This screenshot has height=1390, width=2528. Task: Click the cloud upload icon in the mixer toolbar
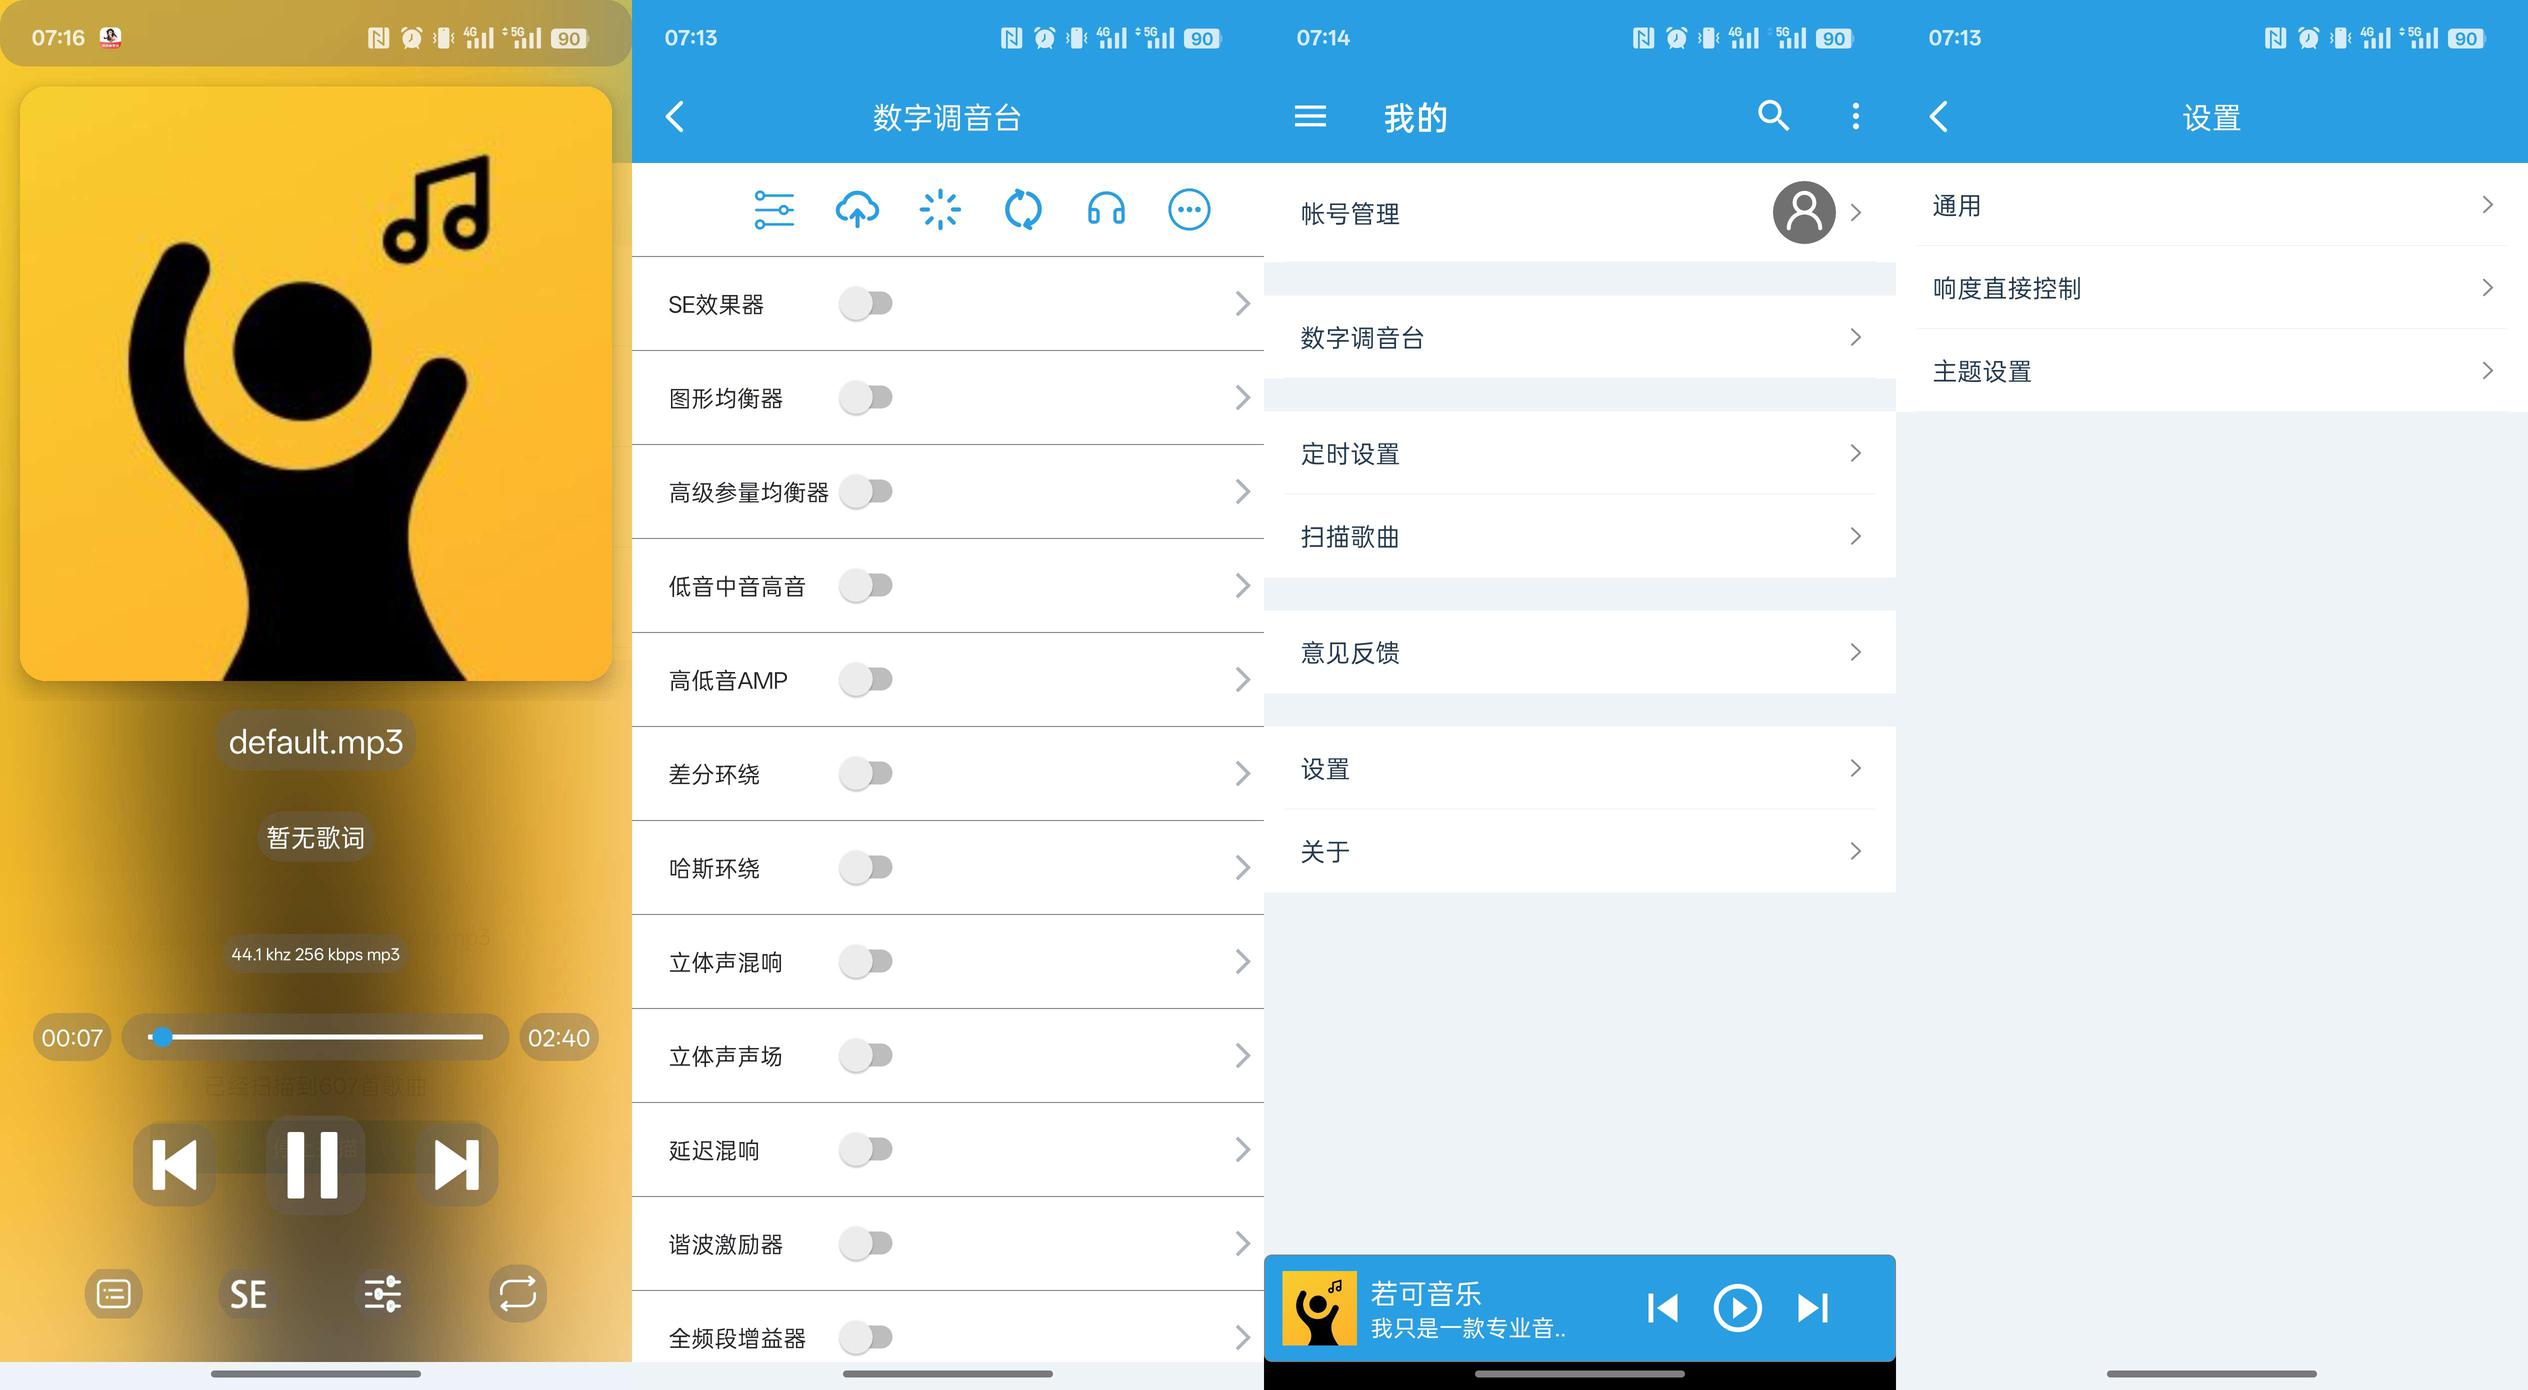tap(857, 210)
